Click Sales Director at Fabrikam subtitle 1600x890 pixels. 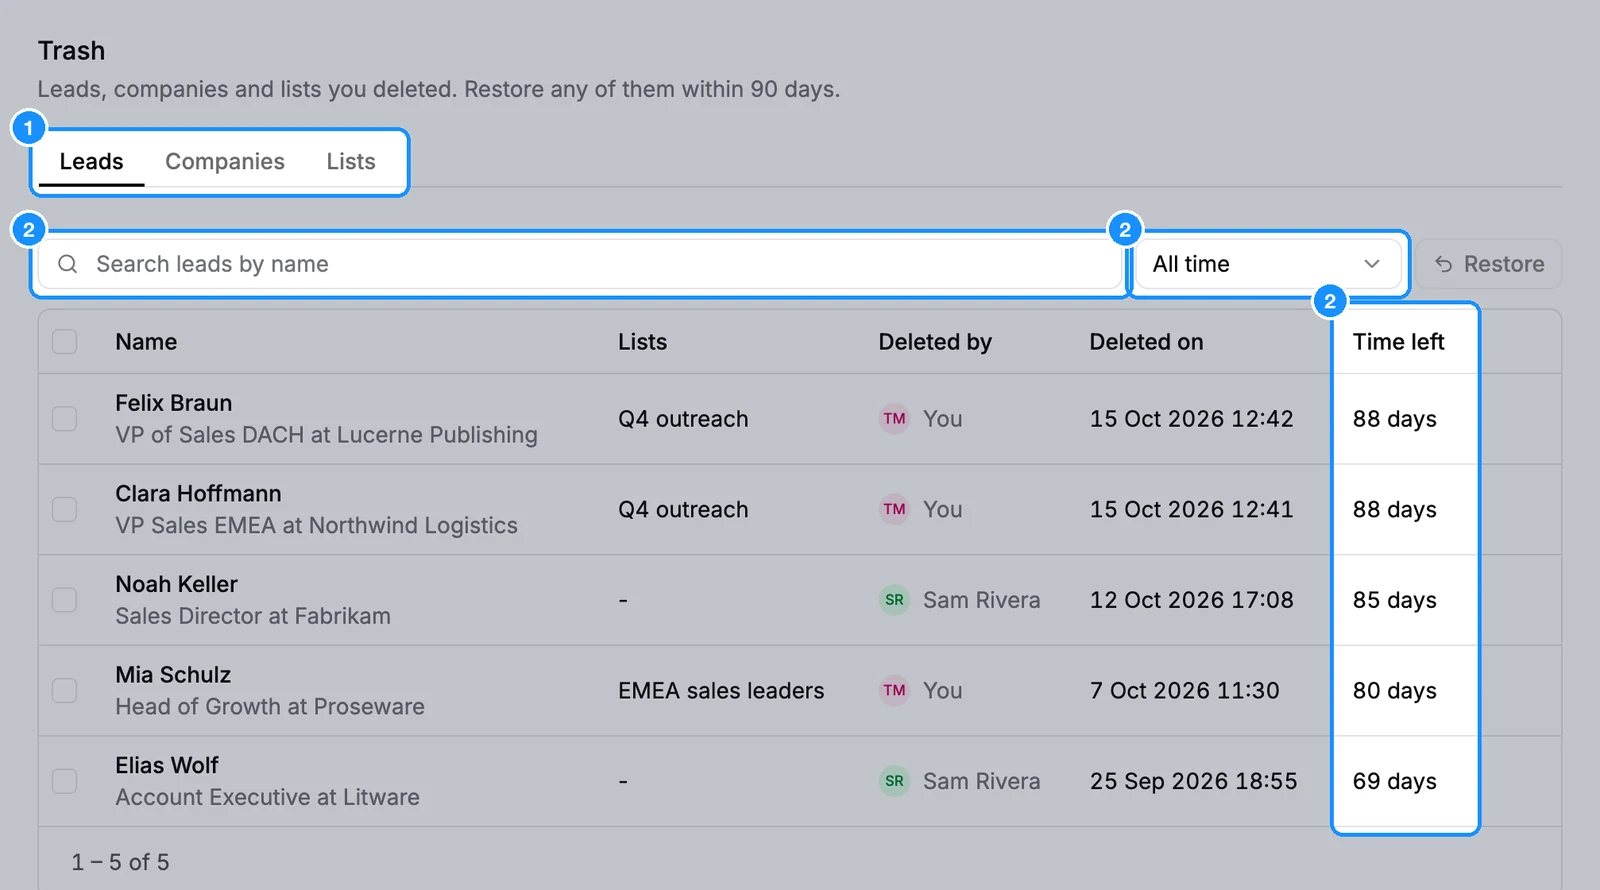click(x=253, y=616)
